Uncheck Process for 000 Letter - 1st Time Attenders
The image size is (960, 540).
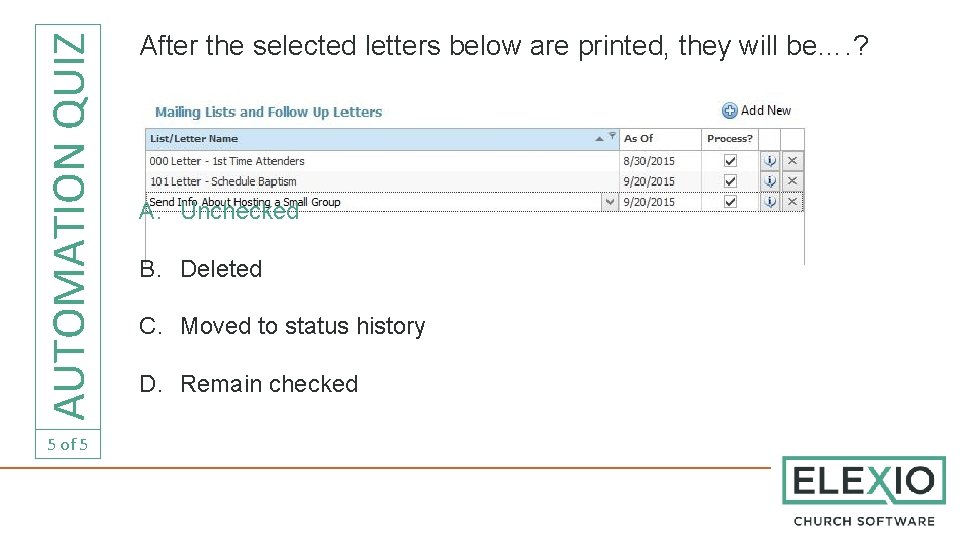[730, 161]
